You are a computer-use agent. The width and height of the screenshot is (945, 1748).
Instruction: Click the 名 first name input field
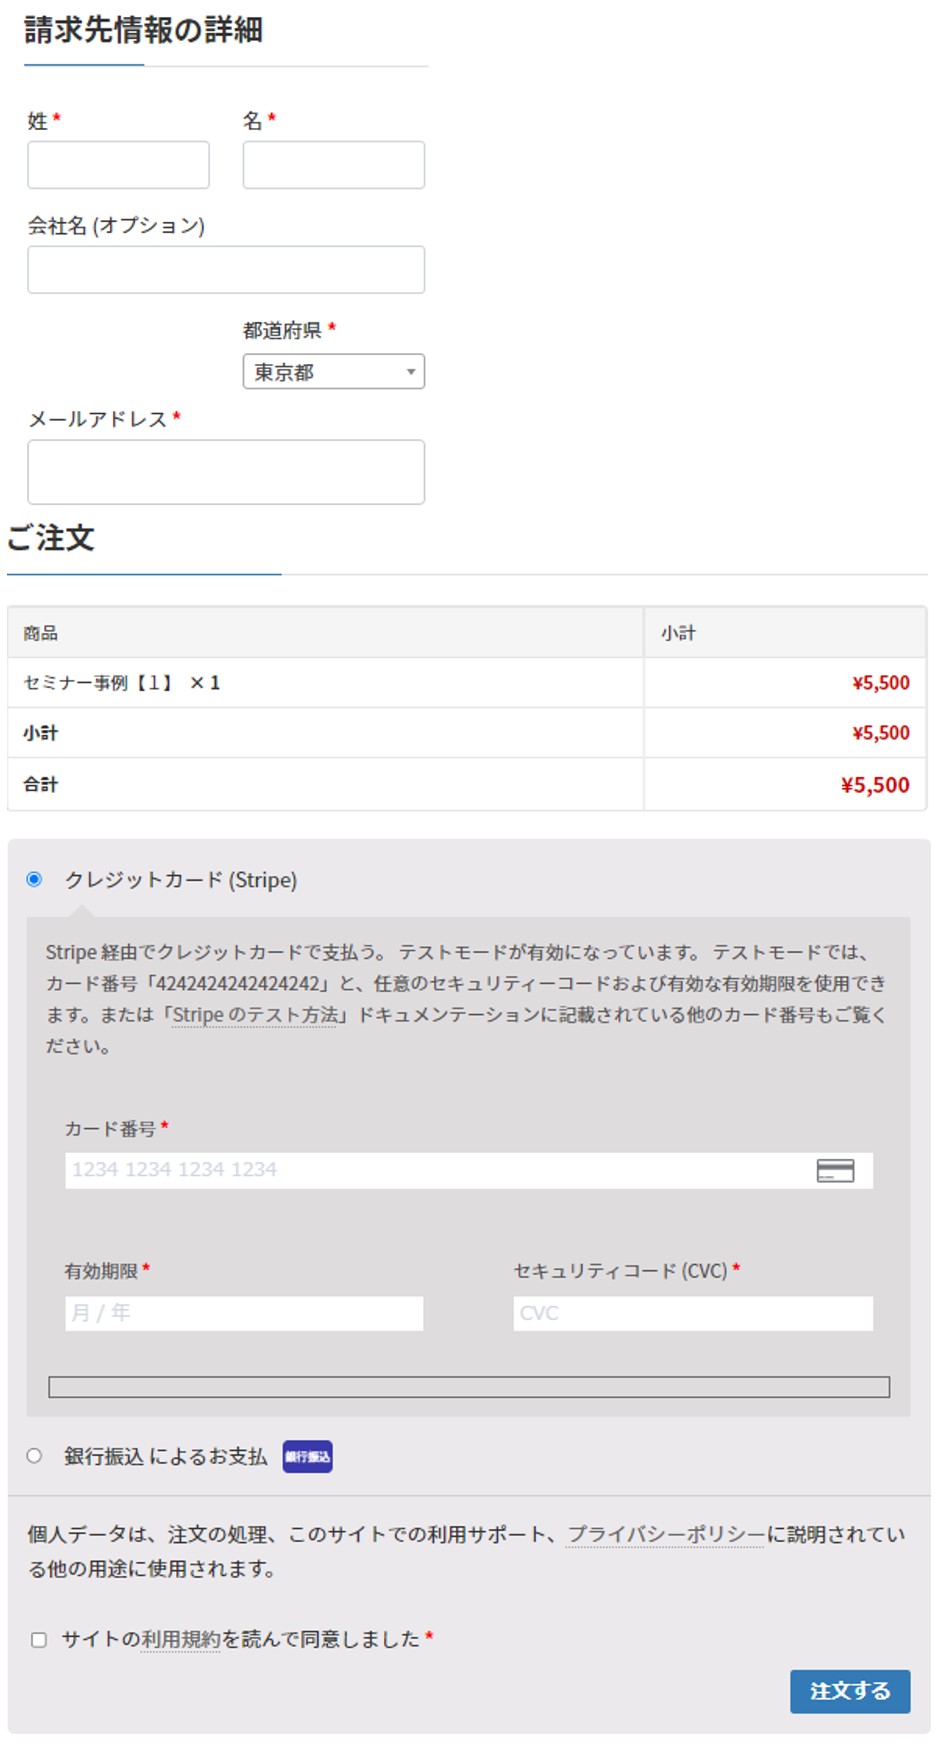click(333, 165)
